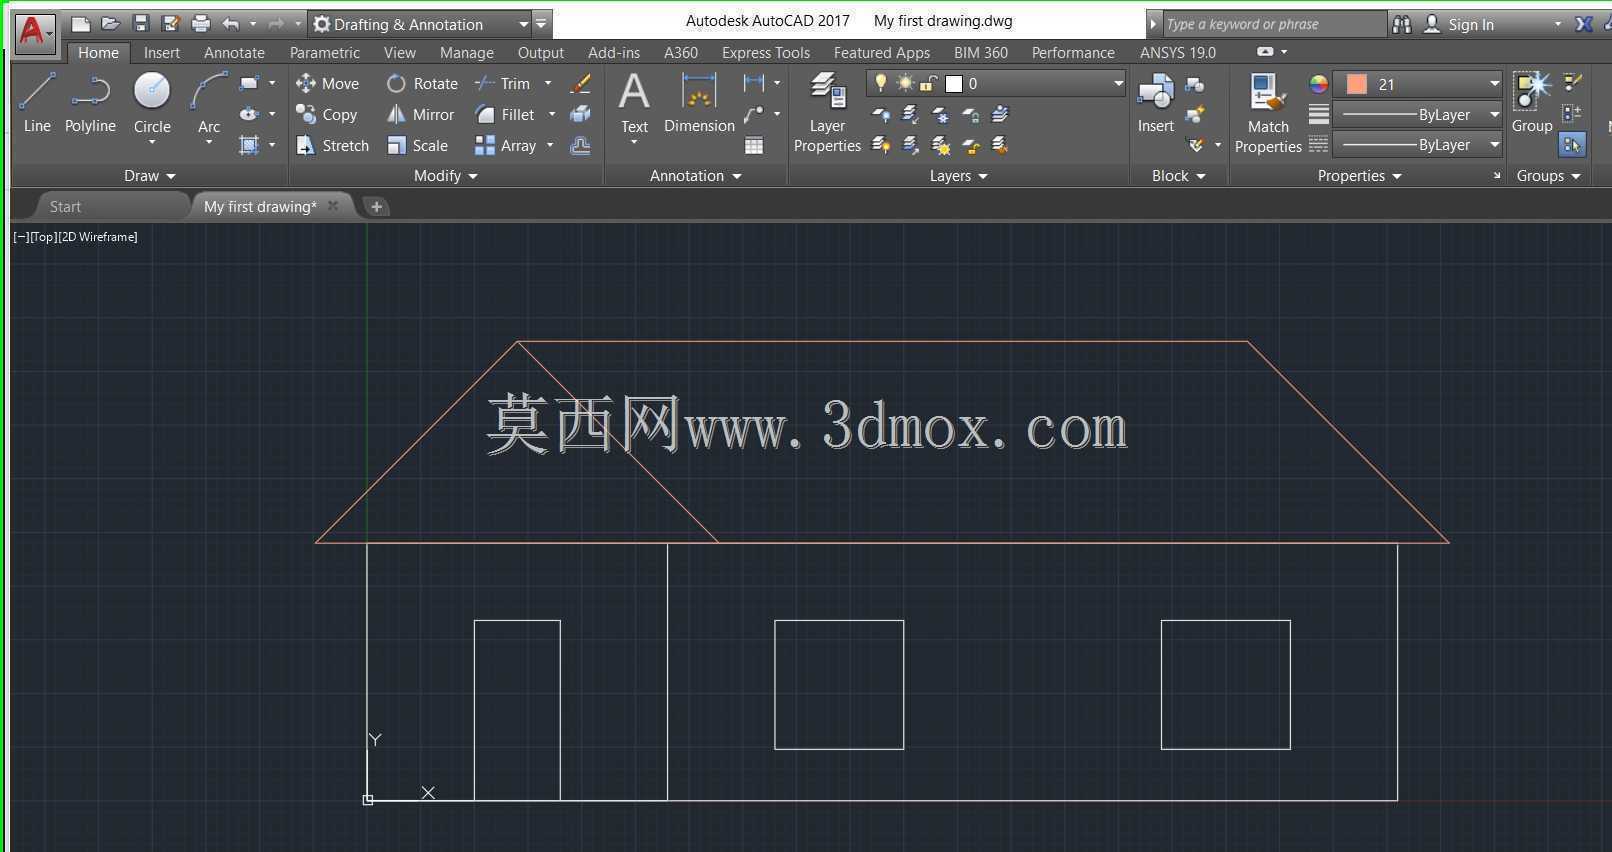Switch to the Parametric ribbon tab
Viewport: 1612px width, 852px height.
[x=324, y=53]
